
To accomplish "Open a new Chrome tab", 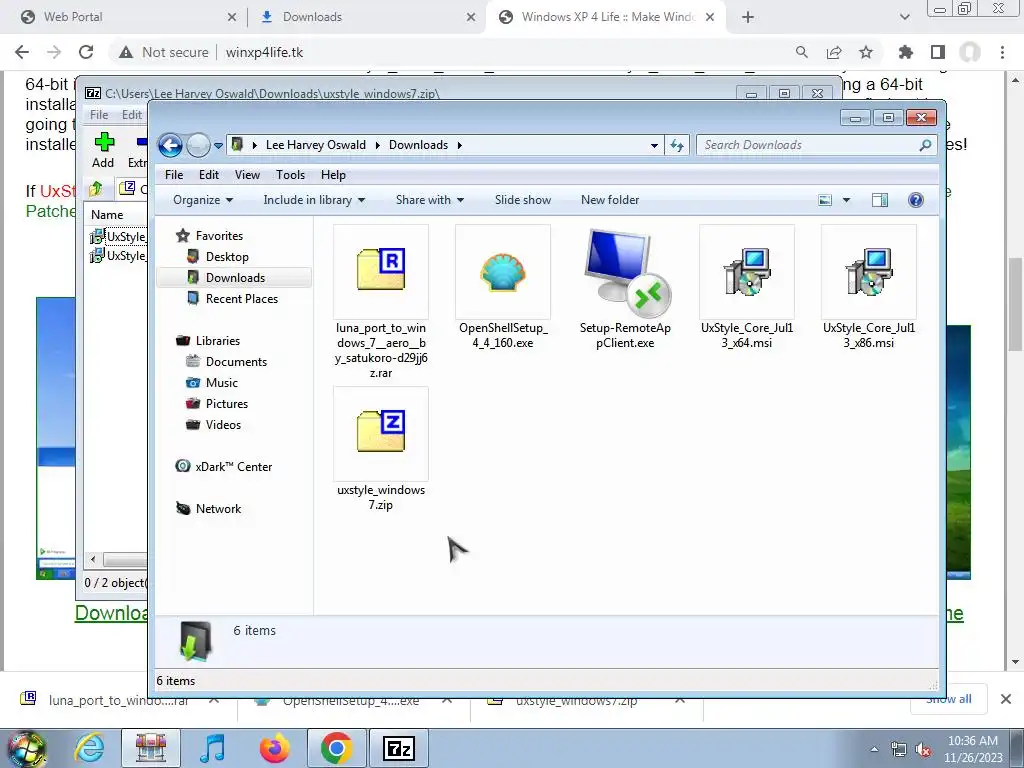I will click(x=748, y=17).
